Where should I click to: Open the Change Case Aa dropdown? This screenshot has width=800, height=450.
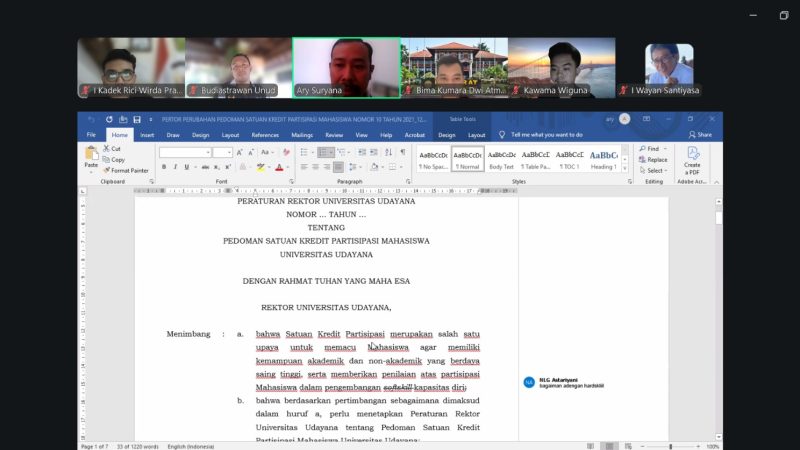[x=266, y=153]
